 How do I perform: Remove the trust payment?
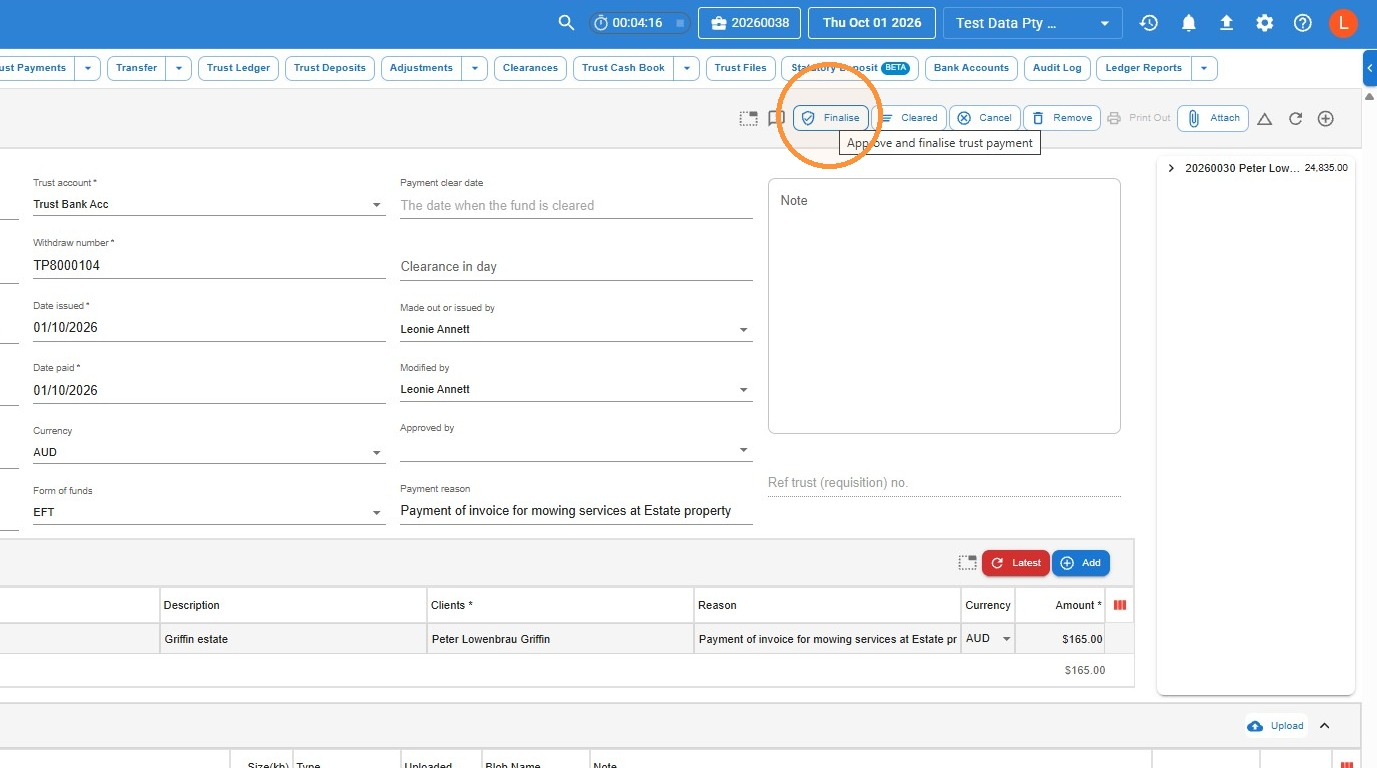pos(1062,118)
